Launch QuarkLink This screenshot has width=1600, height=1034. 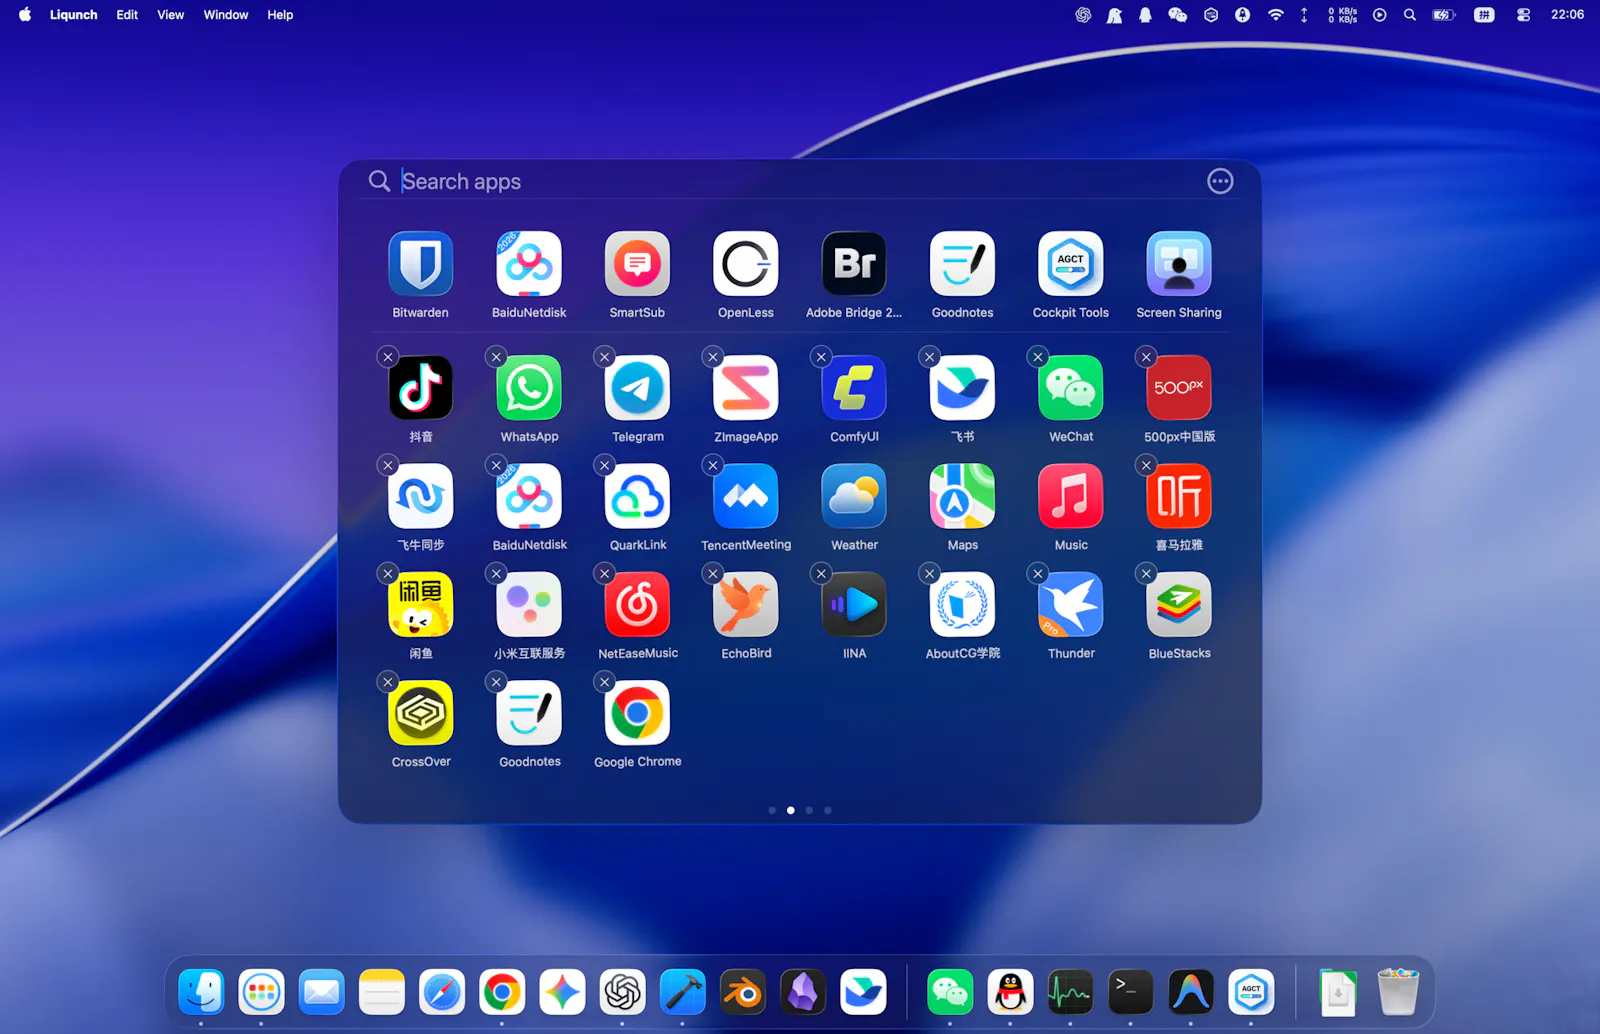(637, 496)
